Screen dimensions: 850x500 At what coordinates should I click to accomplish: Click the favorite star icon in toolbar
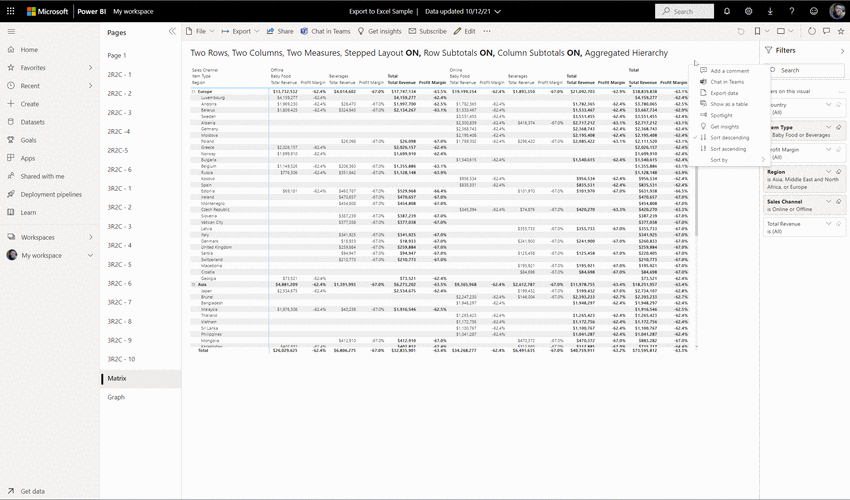click(x=841, y=31)
